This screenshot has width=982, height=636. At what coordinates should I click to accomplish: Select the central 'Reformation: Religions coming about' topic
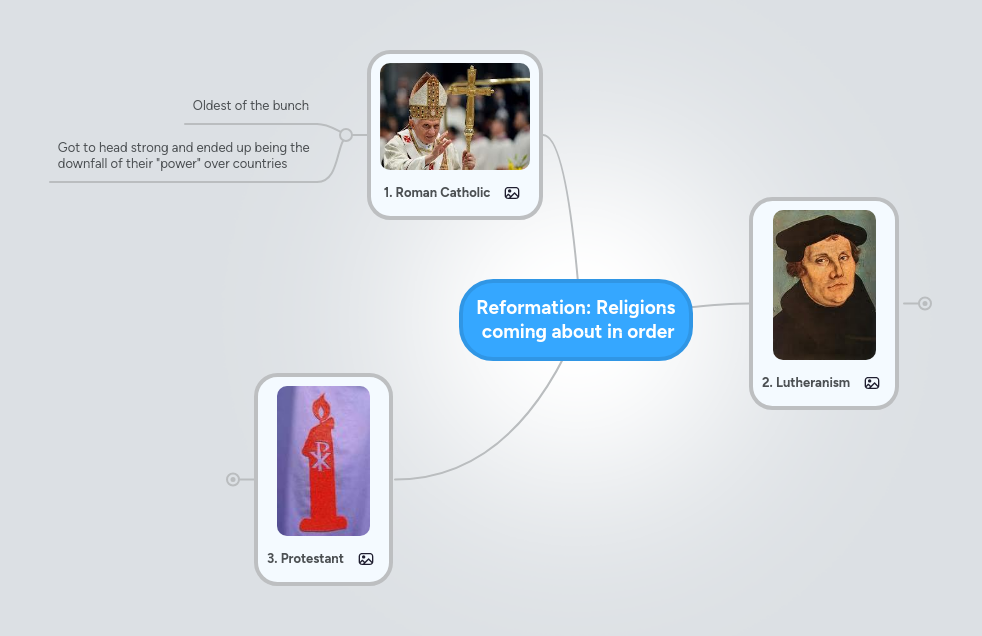576,320
